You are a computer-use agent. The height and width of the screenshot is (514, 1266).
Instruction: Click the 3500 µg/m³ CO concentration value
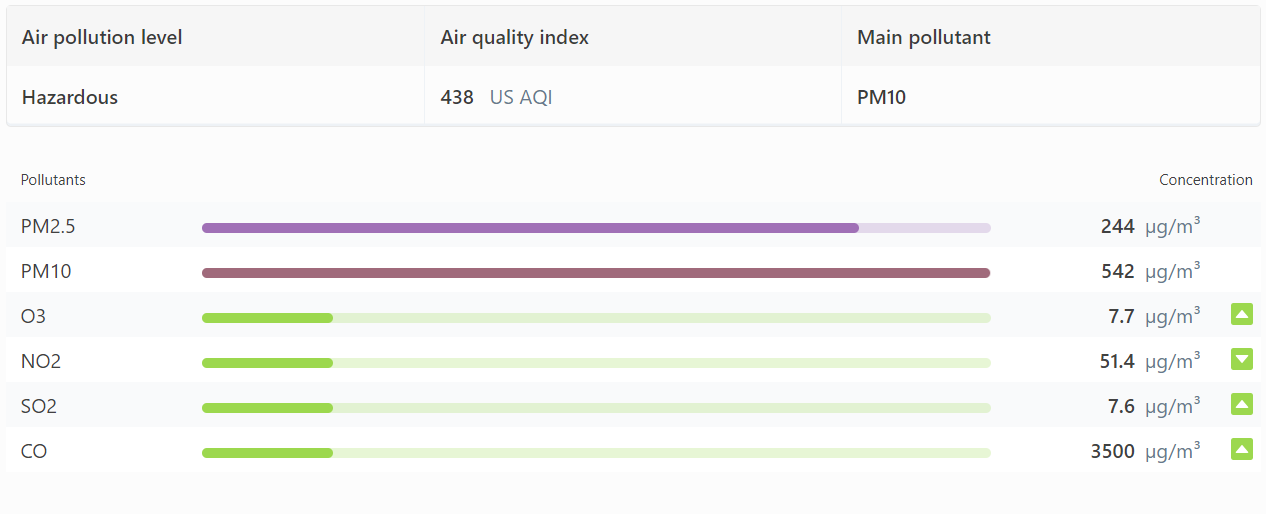1145,451
